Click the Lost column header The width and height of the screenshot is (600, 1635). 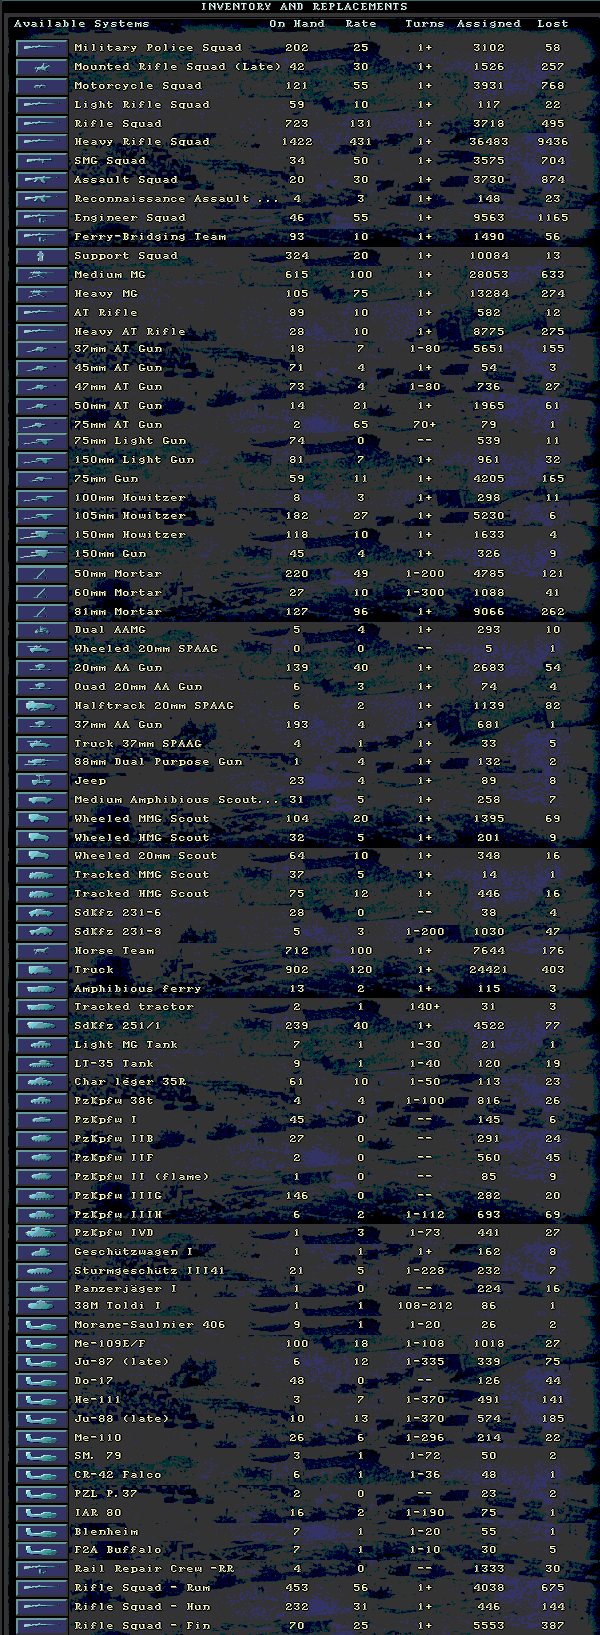[x=552, y=24]
